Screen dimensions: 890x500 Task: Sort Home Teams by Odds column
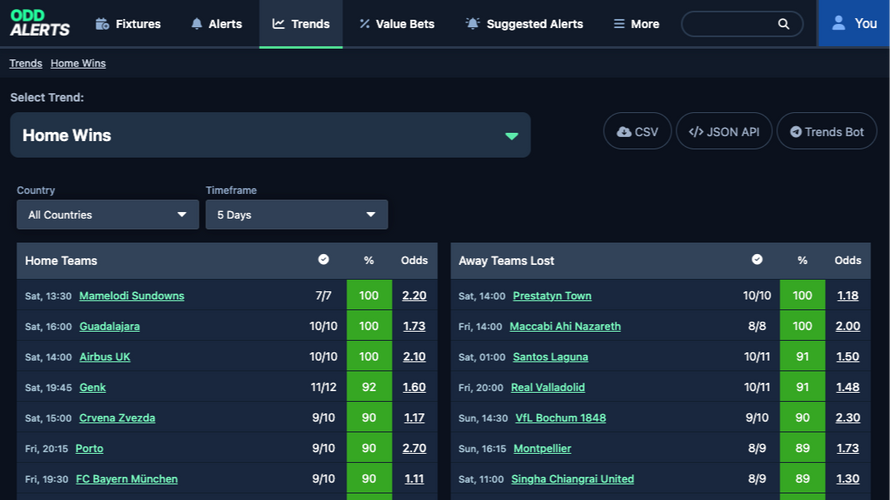(x=414, y=260)
